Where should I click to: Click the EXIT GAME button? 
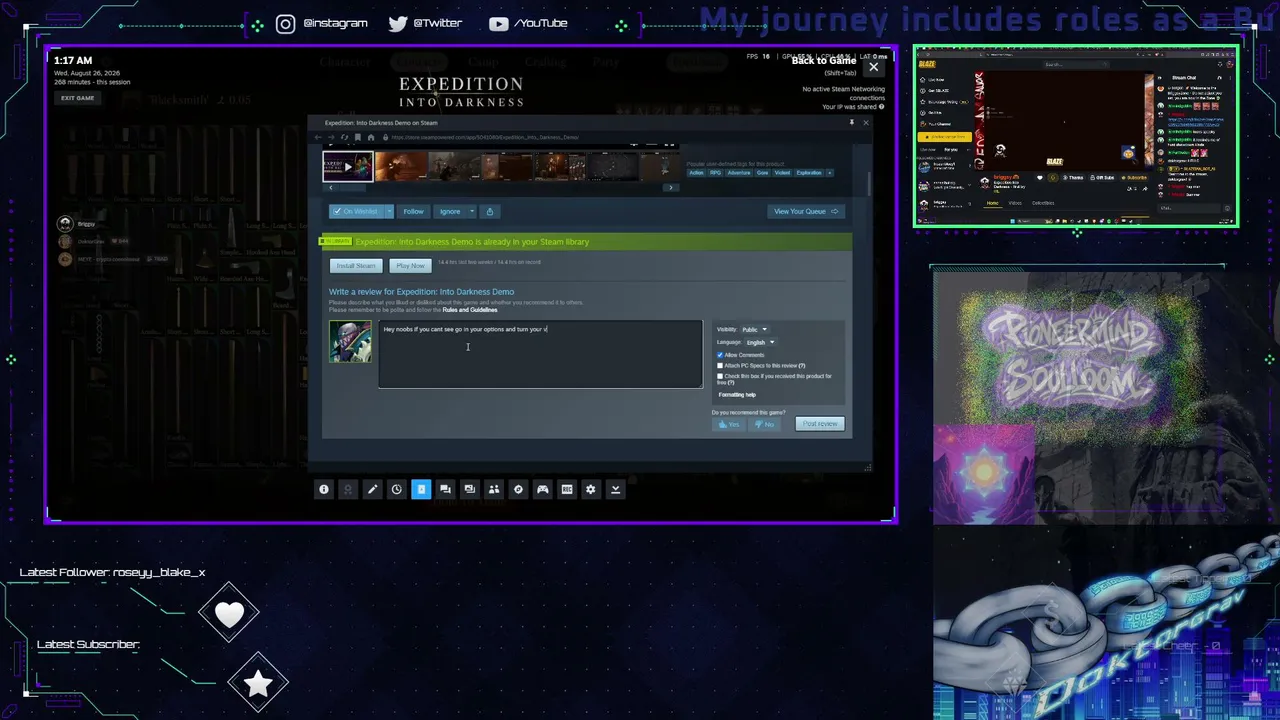pos(77,98)
